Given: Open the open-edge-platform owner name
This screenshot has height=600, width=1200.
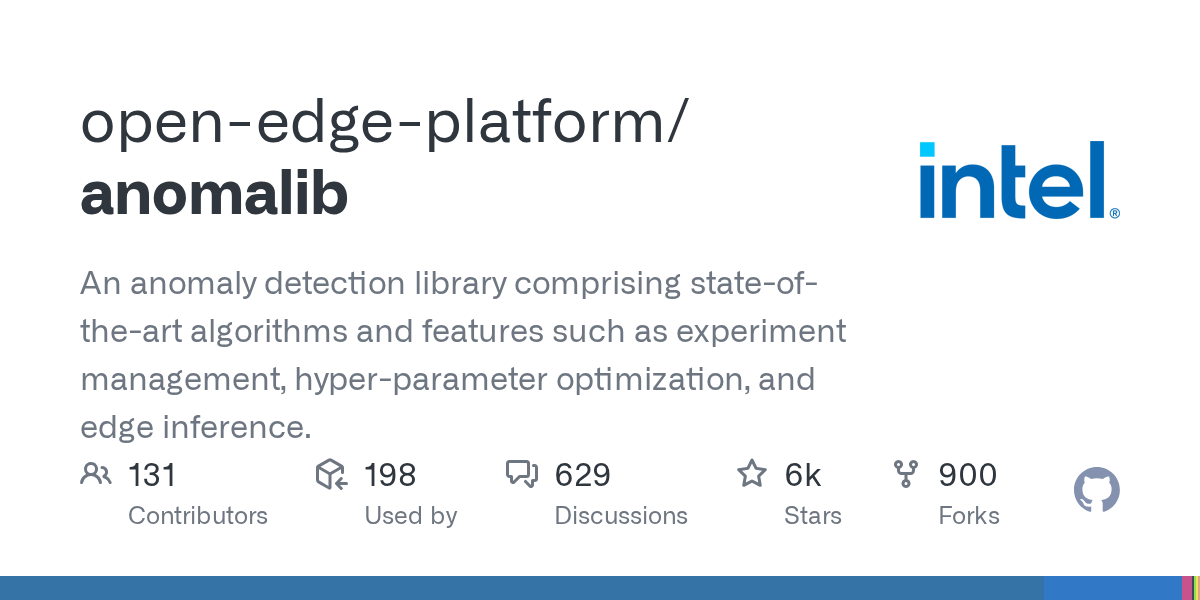Looking at the screenshot, I should [383, 122].
